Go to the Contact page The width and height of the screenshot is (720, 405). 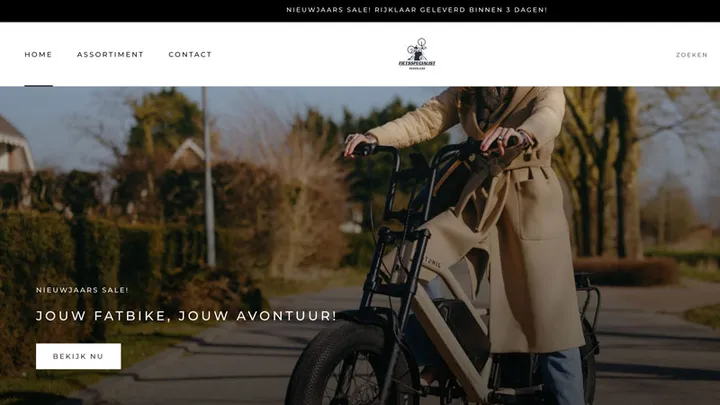click(190, 54)
